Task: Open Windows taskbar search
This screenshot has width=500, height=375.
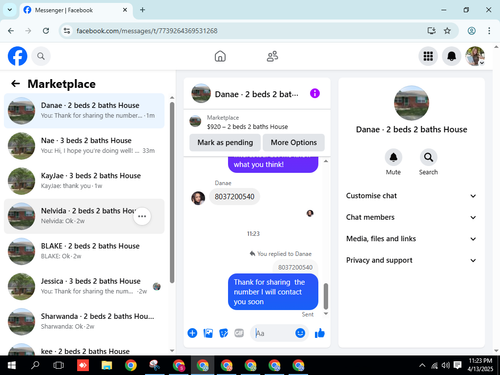Action: pyautogui.click(x=35, y=366)
